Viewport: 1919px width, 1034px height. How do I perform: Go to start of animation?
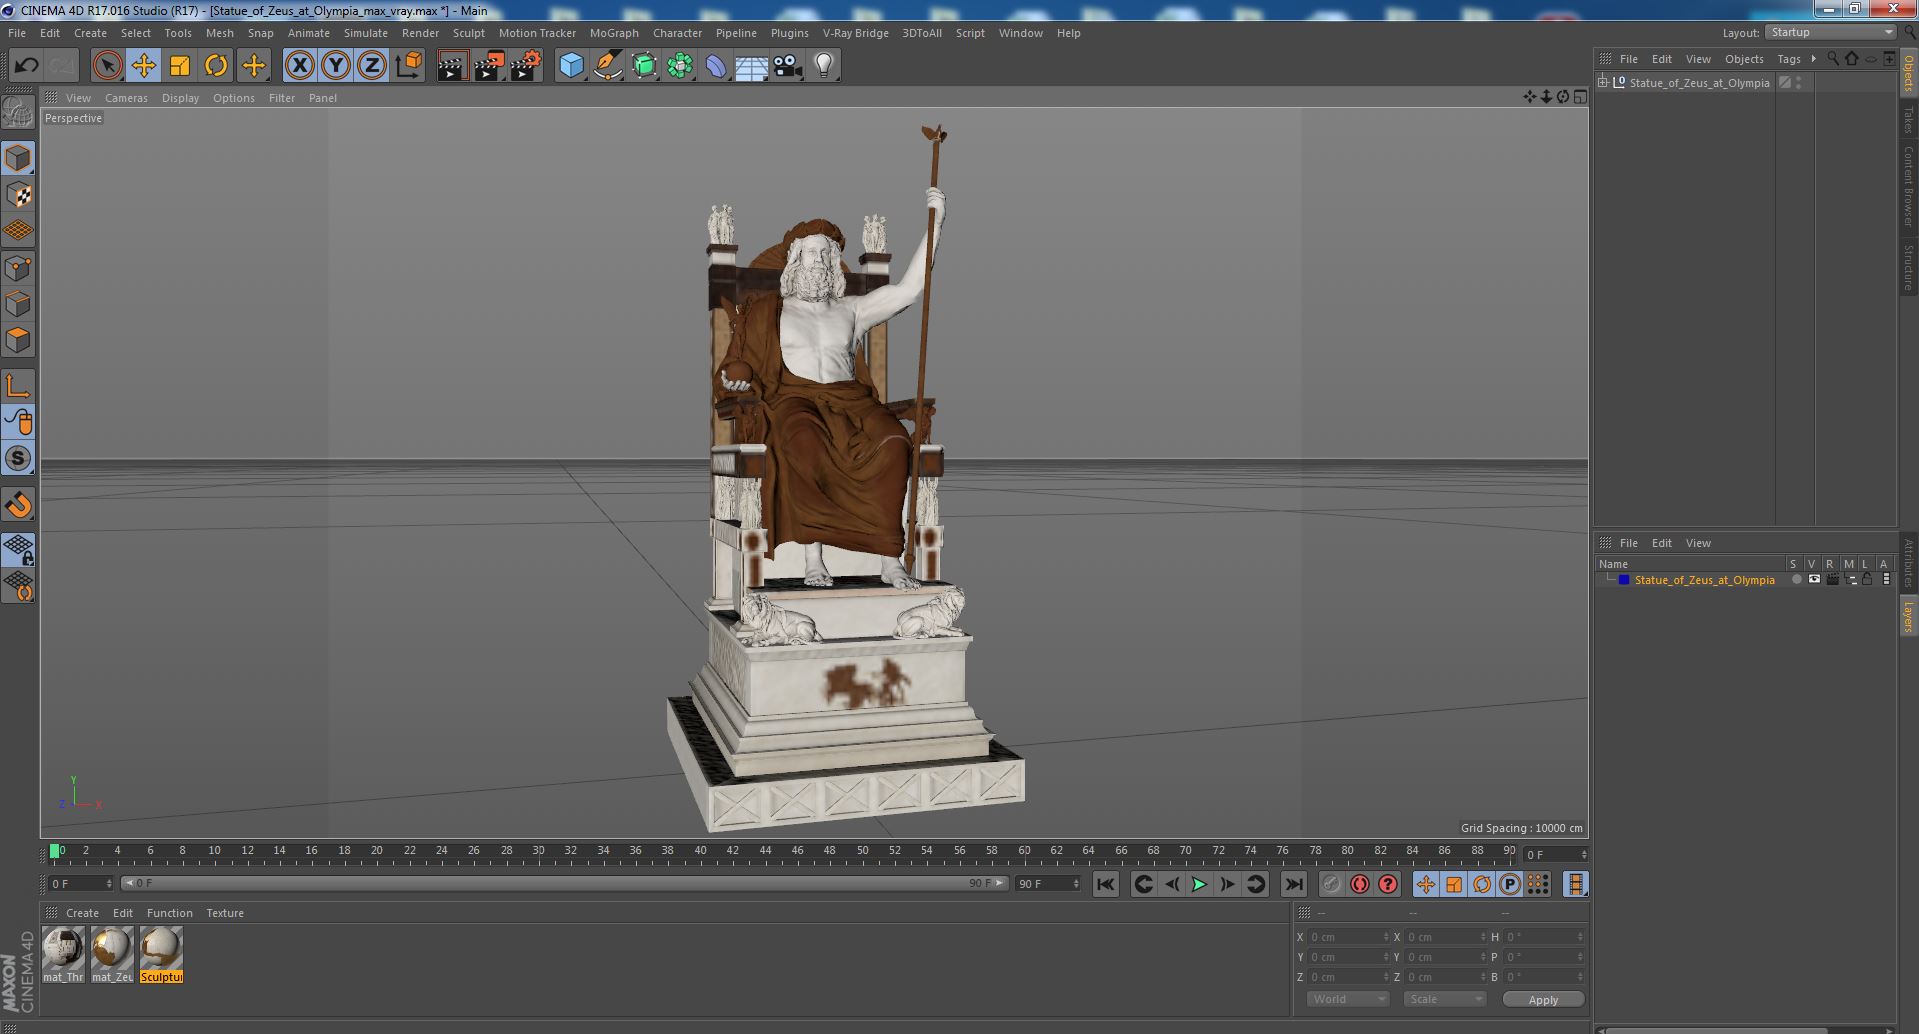pyautogui.click(x=1105, y=884)
